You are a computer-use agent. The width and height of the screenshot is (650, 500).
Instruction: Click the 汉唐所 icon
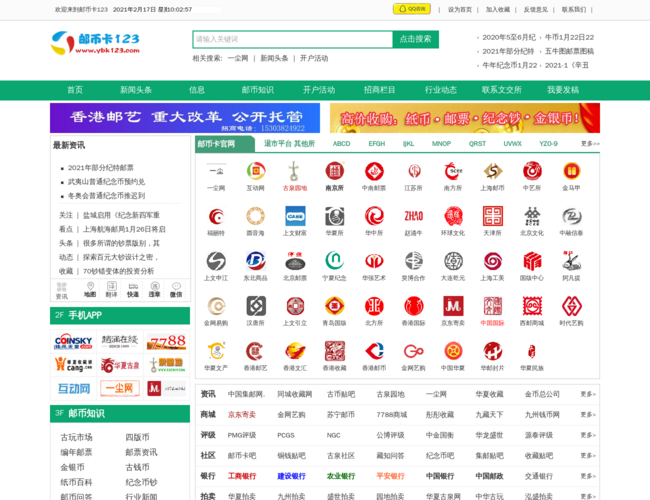click(x=255, y=306)
